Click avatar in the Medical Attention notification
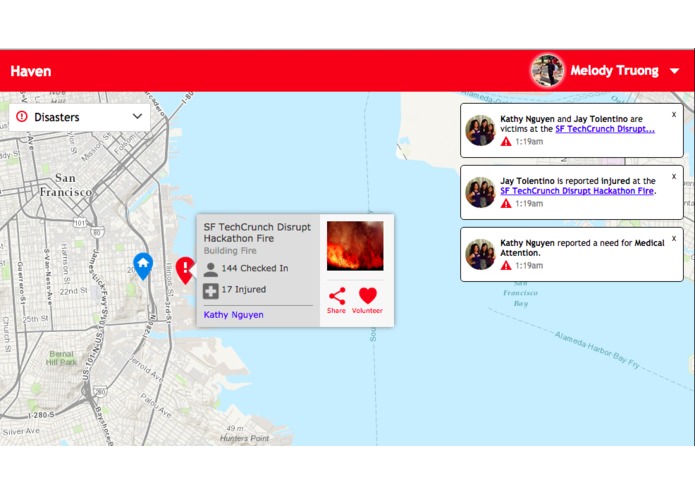 [480, 254]
